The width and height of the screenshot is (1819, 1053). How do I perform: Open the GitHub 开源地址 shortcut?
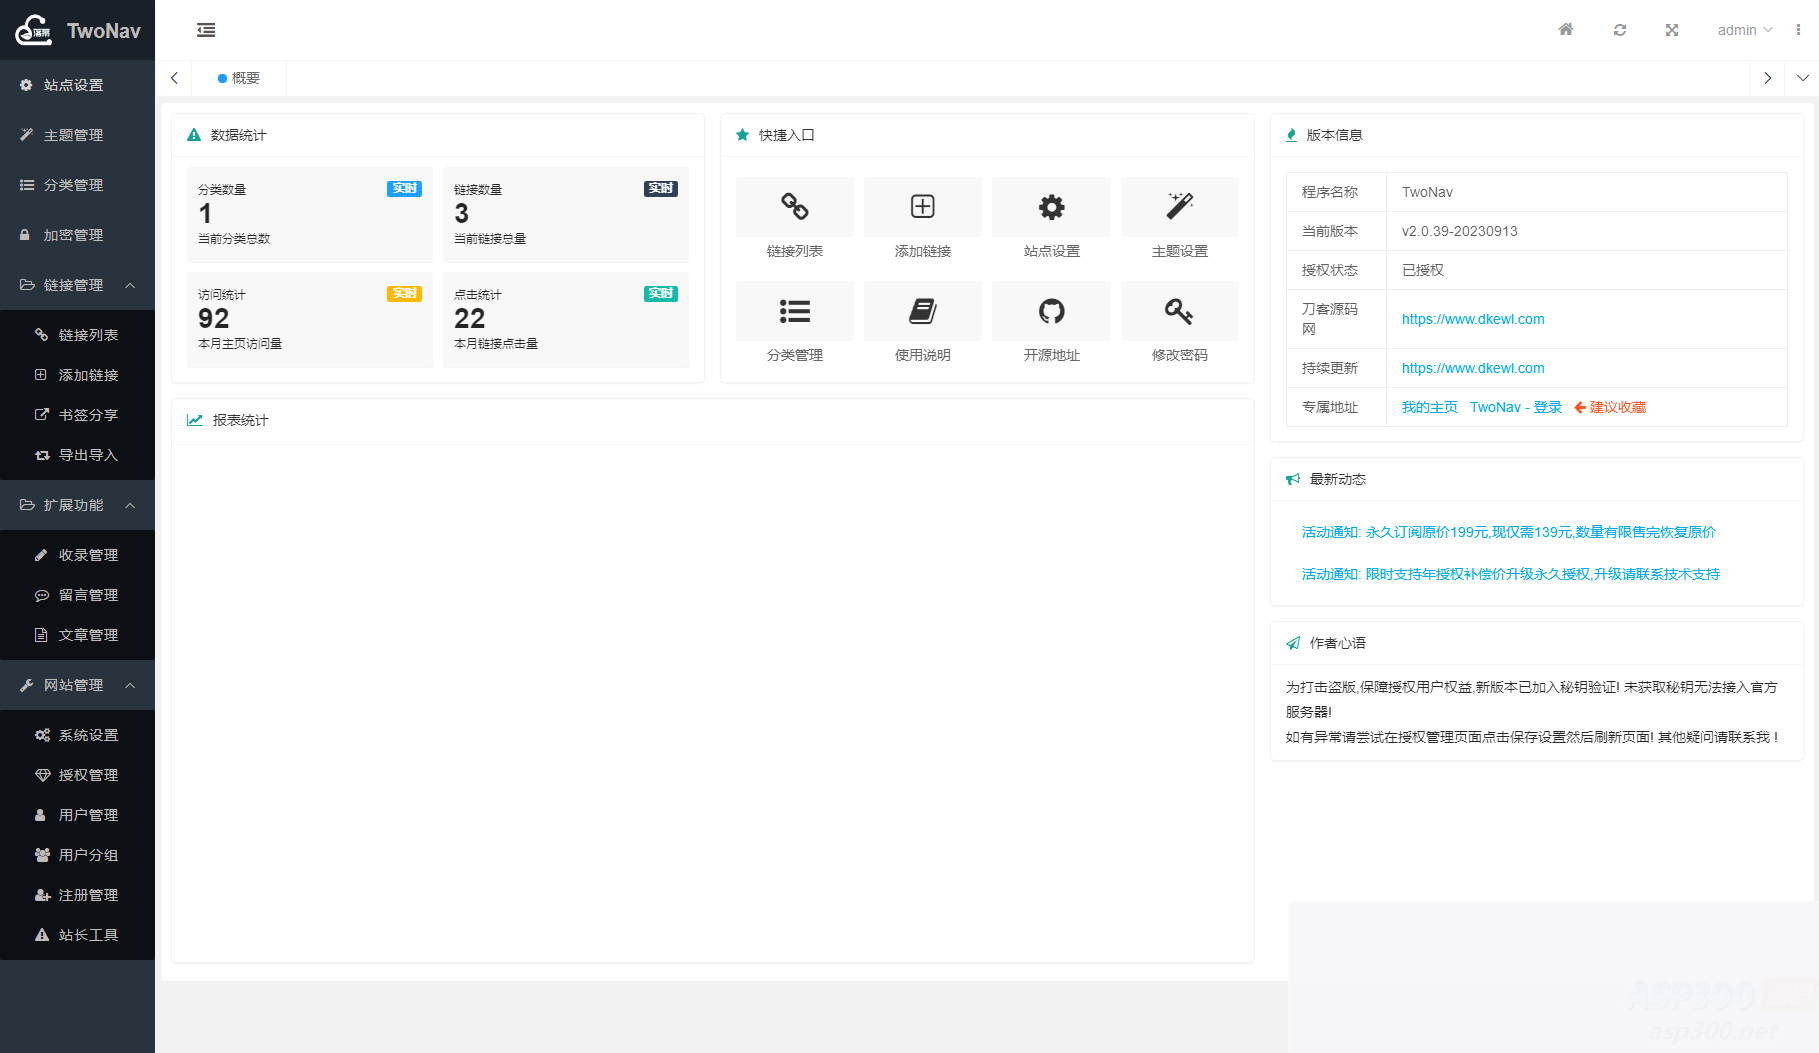(x=1051, y=312)
